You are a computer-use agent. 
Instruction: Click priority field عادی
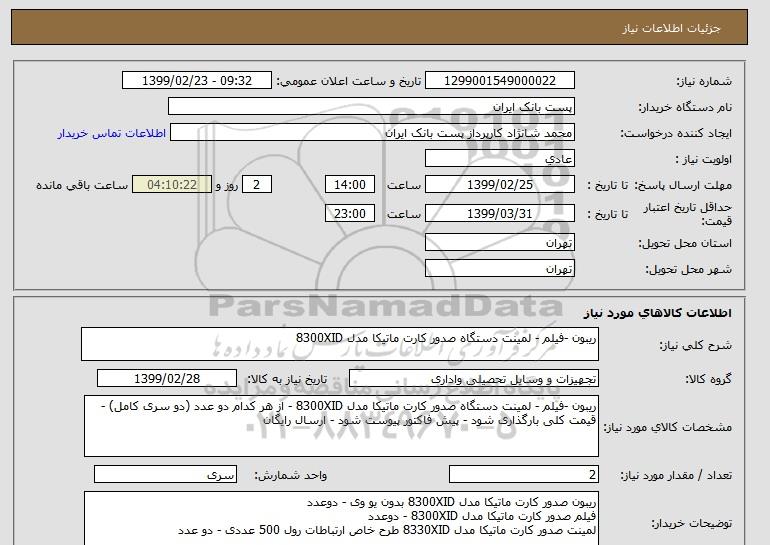point(499,159)
